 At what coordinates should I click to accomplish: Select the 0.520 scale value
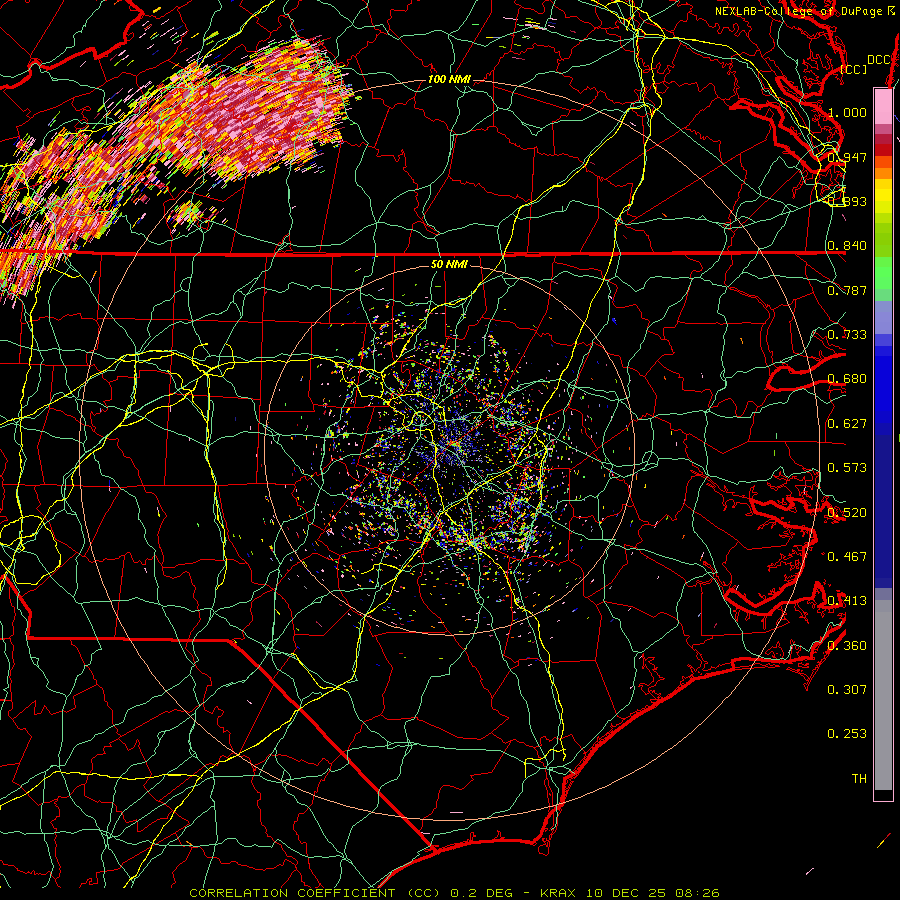tap(847, 512)
